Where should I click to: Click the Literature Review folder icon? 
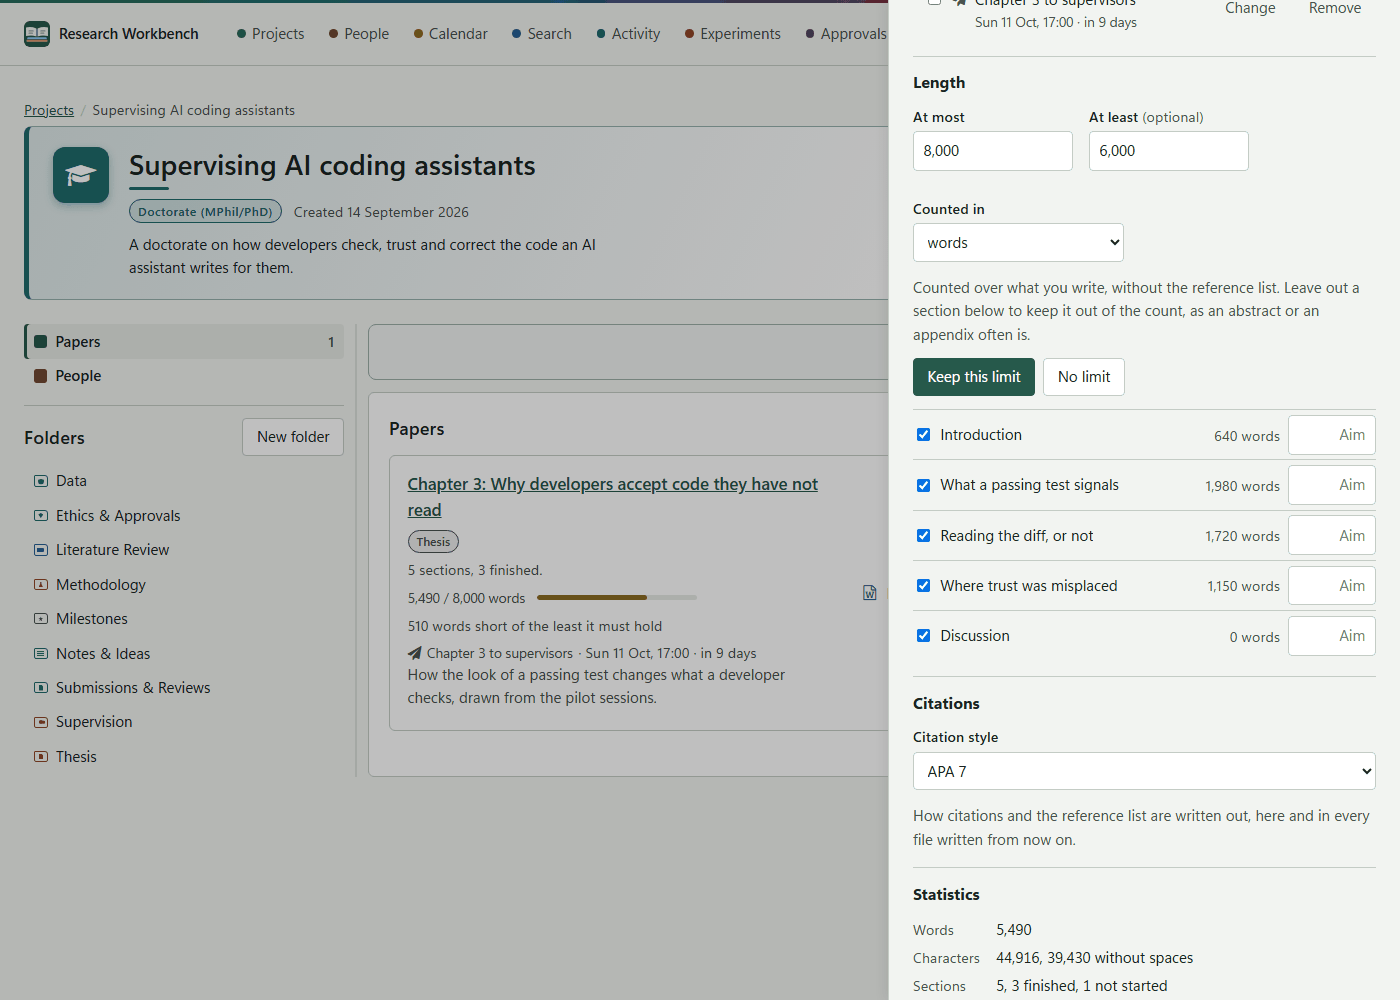point(41,550)
